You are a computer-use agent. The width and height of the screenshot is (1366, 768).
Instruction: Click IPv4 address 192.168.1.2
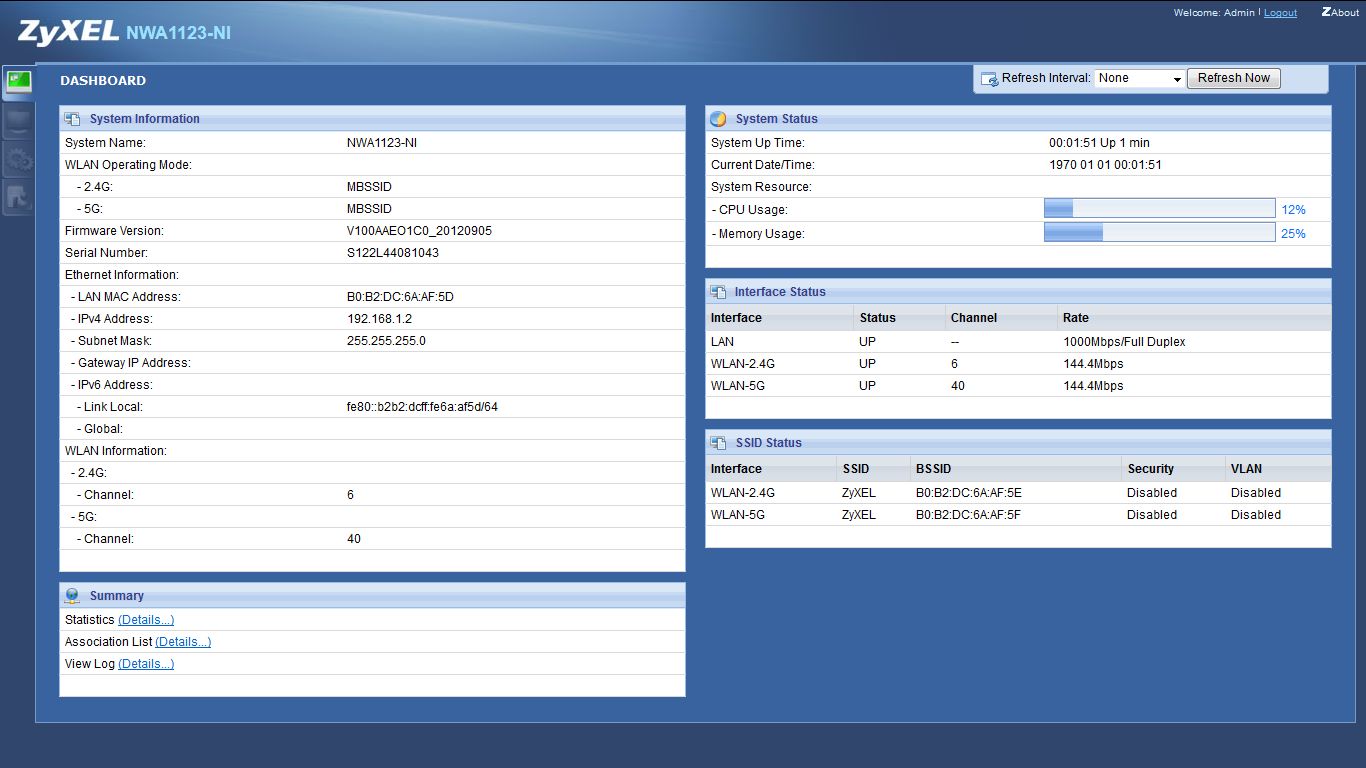pos(379,319)
